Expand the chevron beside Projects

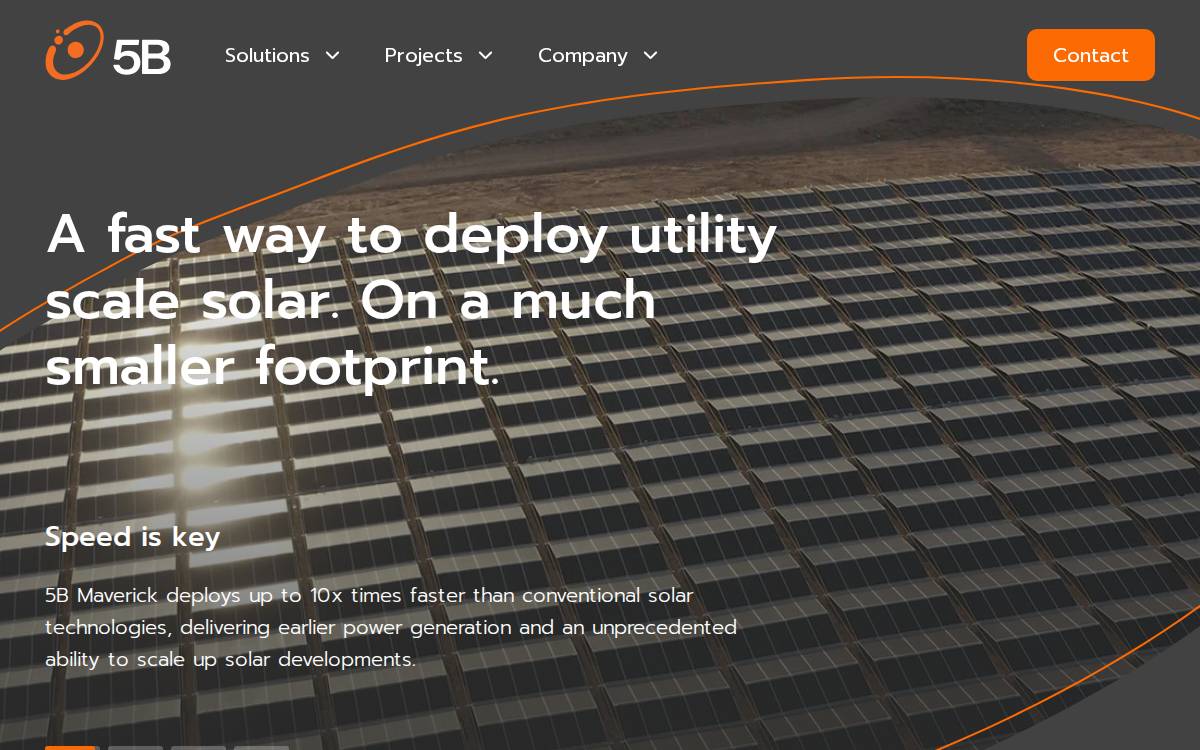[x=485, y=55]
